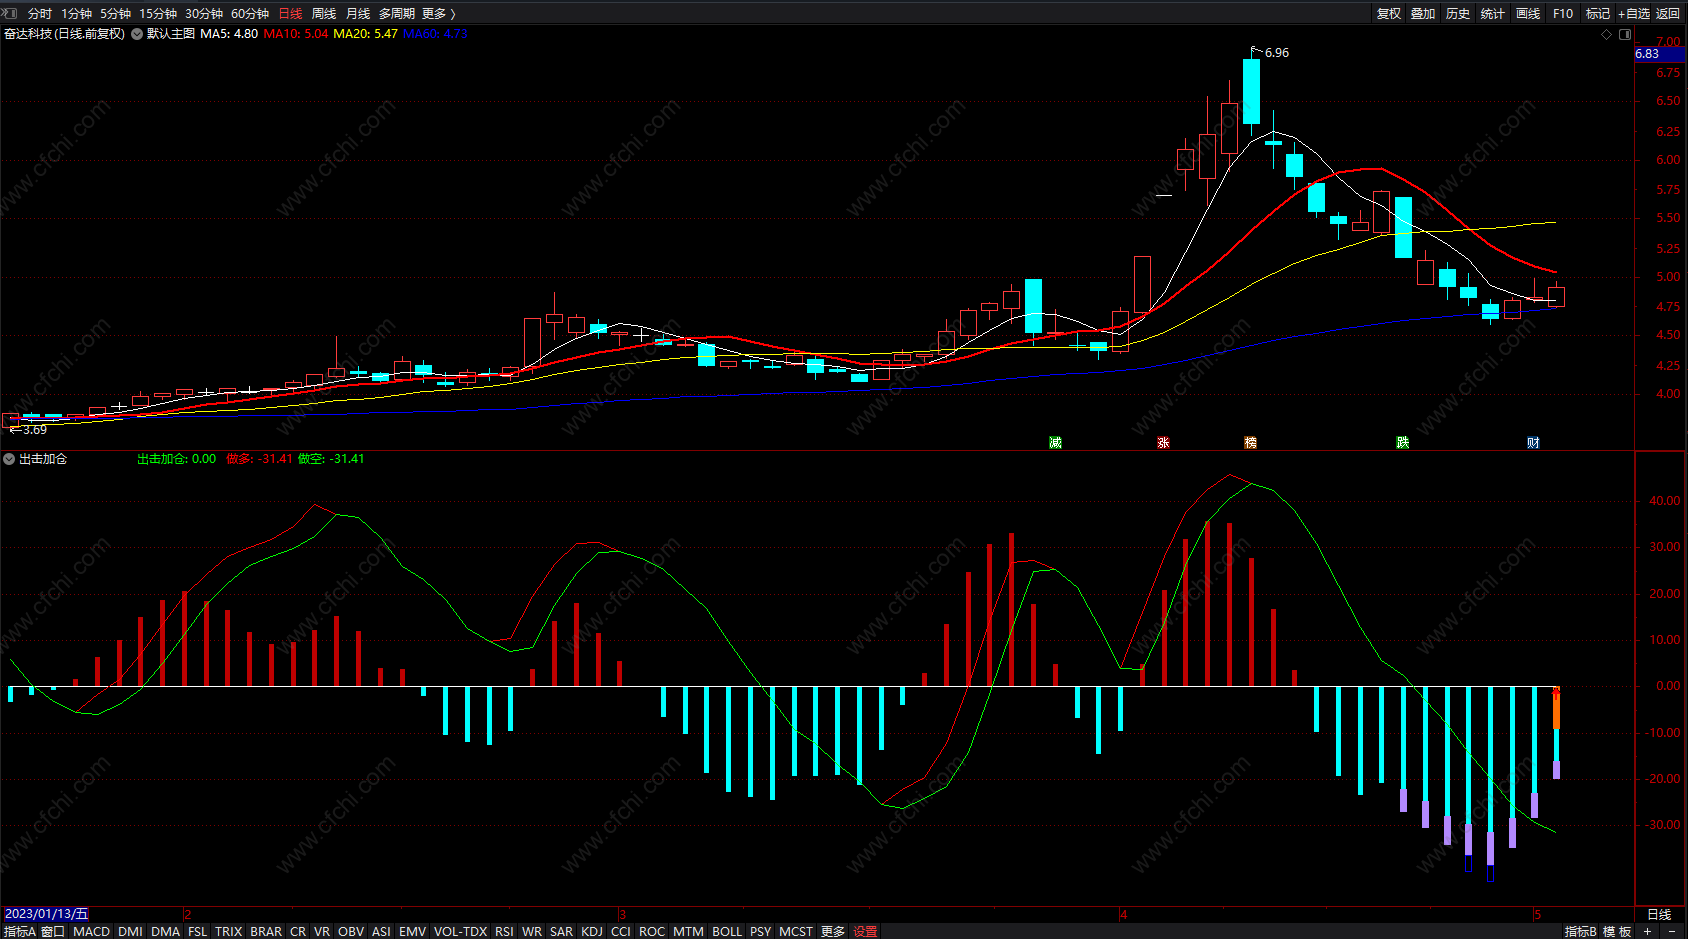Zoom in using the plus button
Screen dimensions: 1688x939
point(1647,931)
